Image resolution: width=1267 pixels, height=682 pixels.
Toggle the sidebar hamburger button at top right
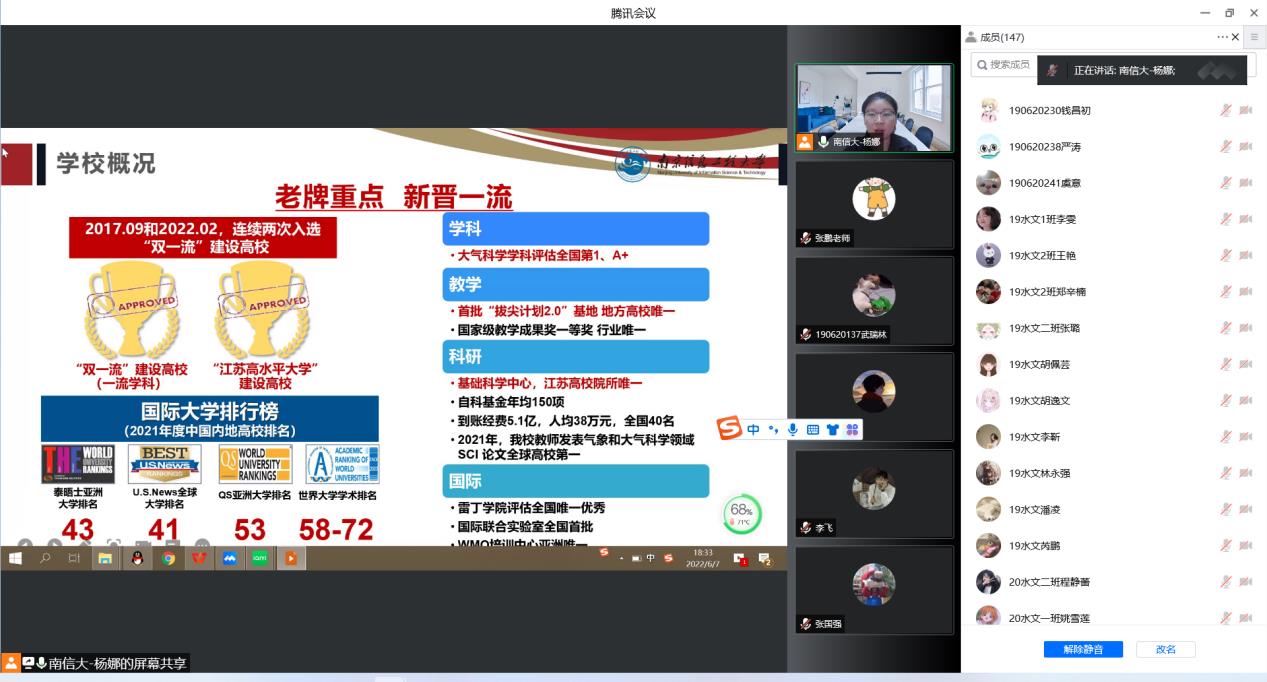point(1254,37)
